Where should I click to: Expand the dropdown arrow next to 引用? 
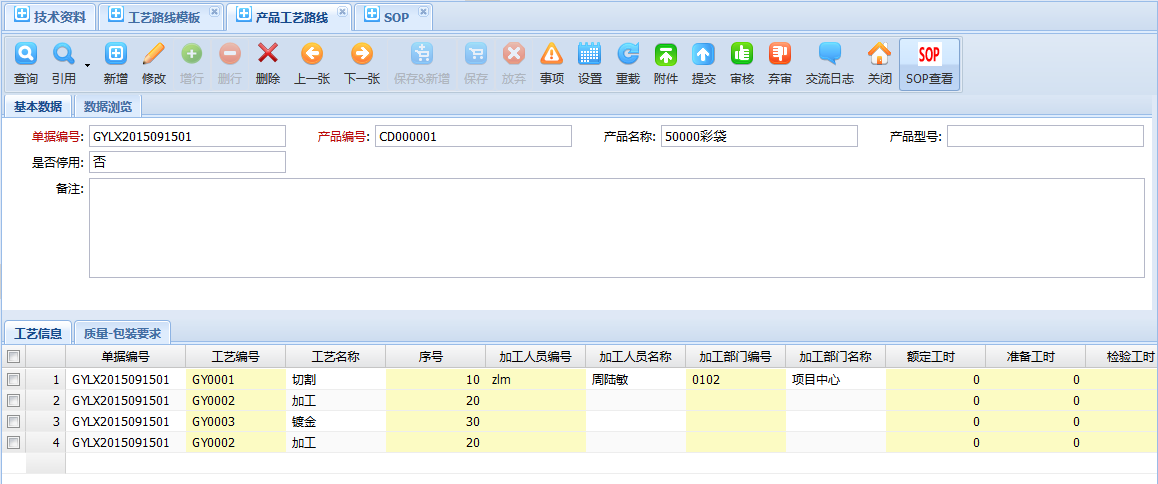(87, 66)
